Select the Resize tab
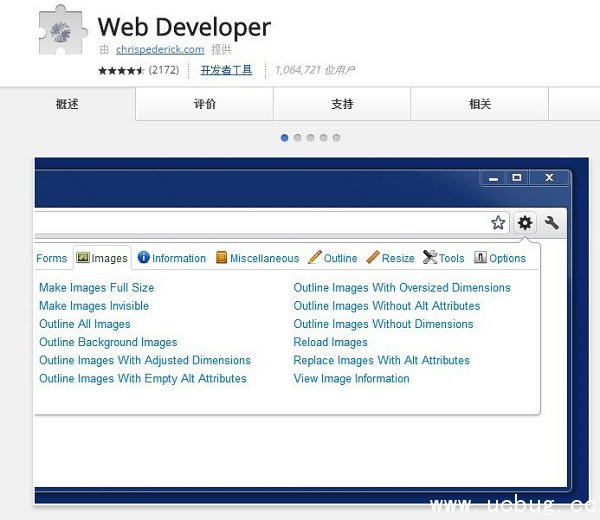Image resolution: width=600 pixels, height=520 pixels. pyautogui.click(x=391, y=258)
